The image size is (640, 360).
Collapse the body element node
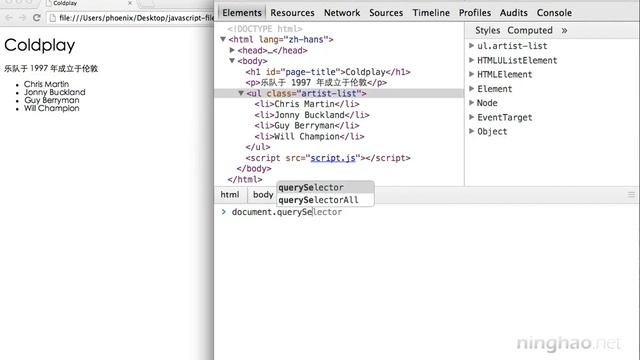[232, 61]
